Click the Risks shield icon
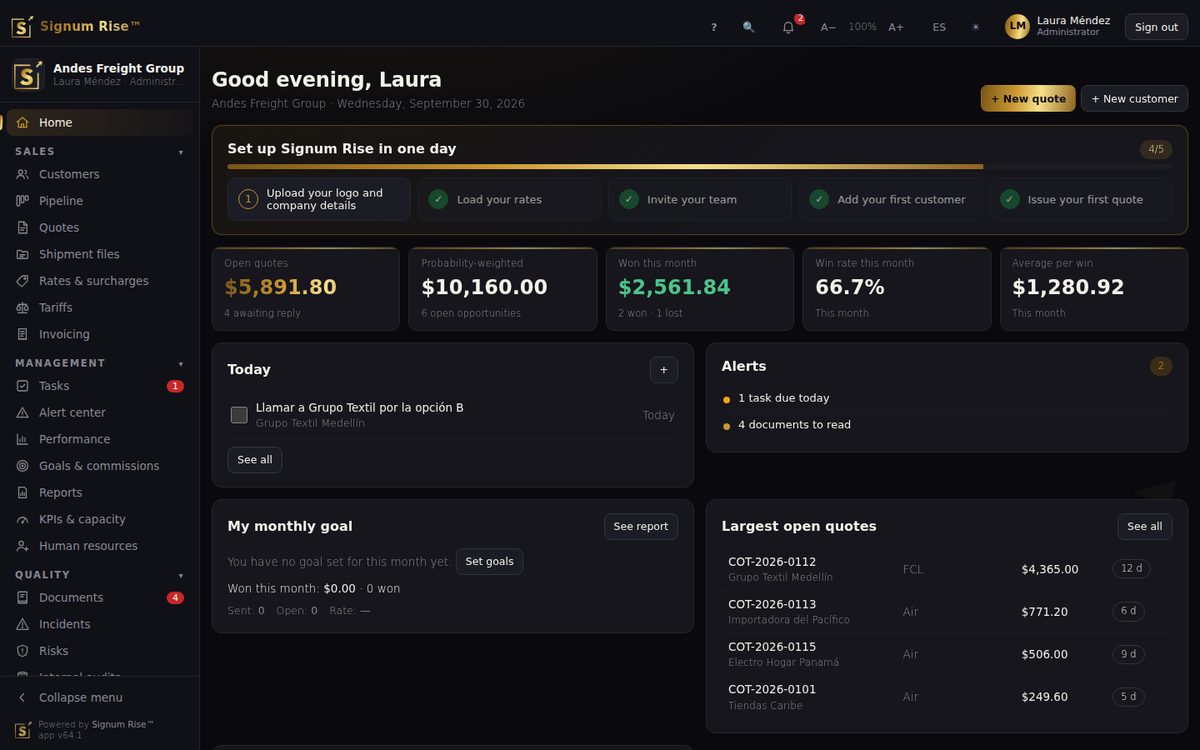This screenshot has height=750, width=1200. click(x=22, y=651)
